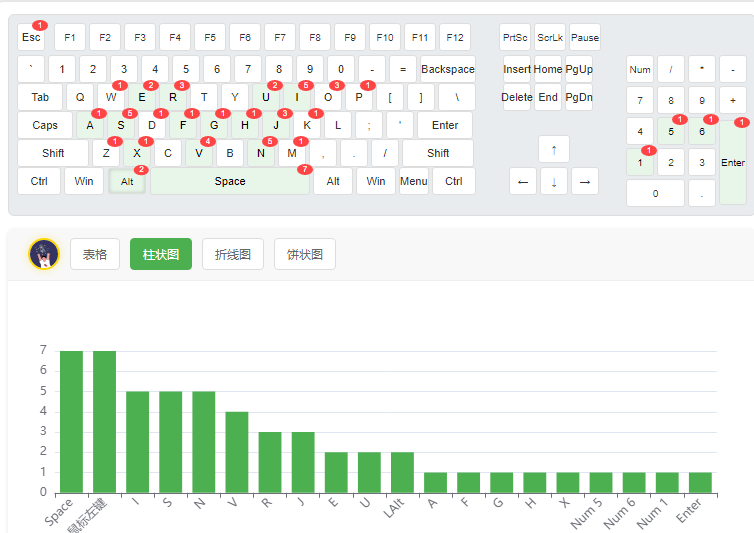Click the Tab key
The width and height of the screenshot is (754, 533).
tap(40, 97)
